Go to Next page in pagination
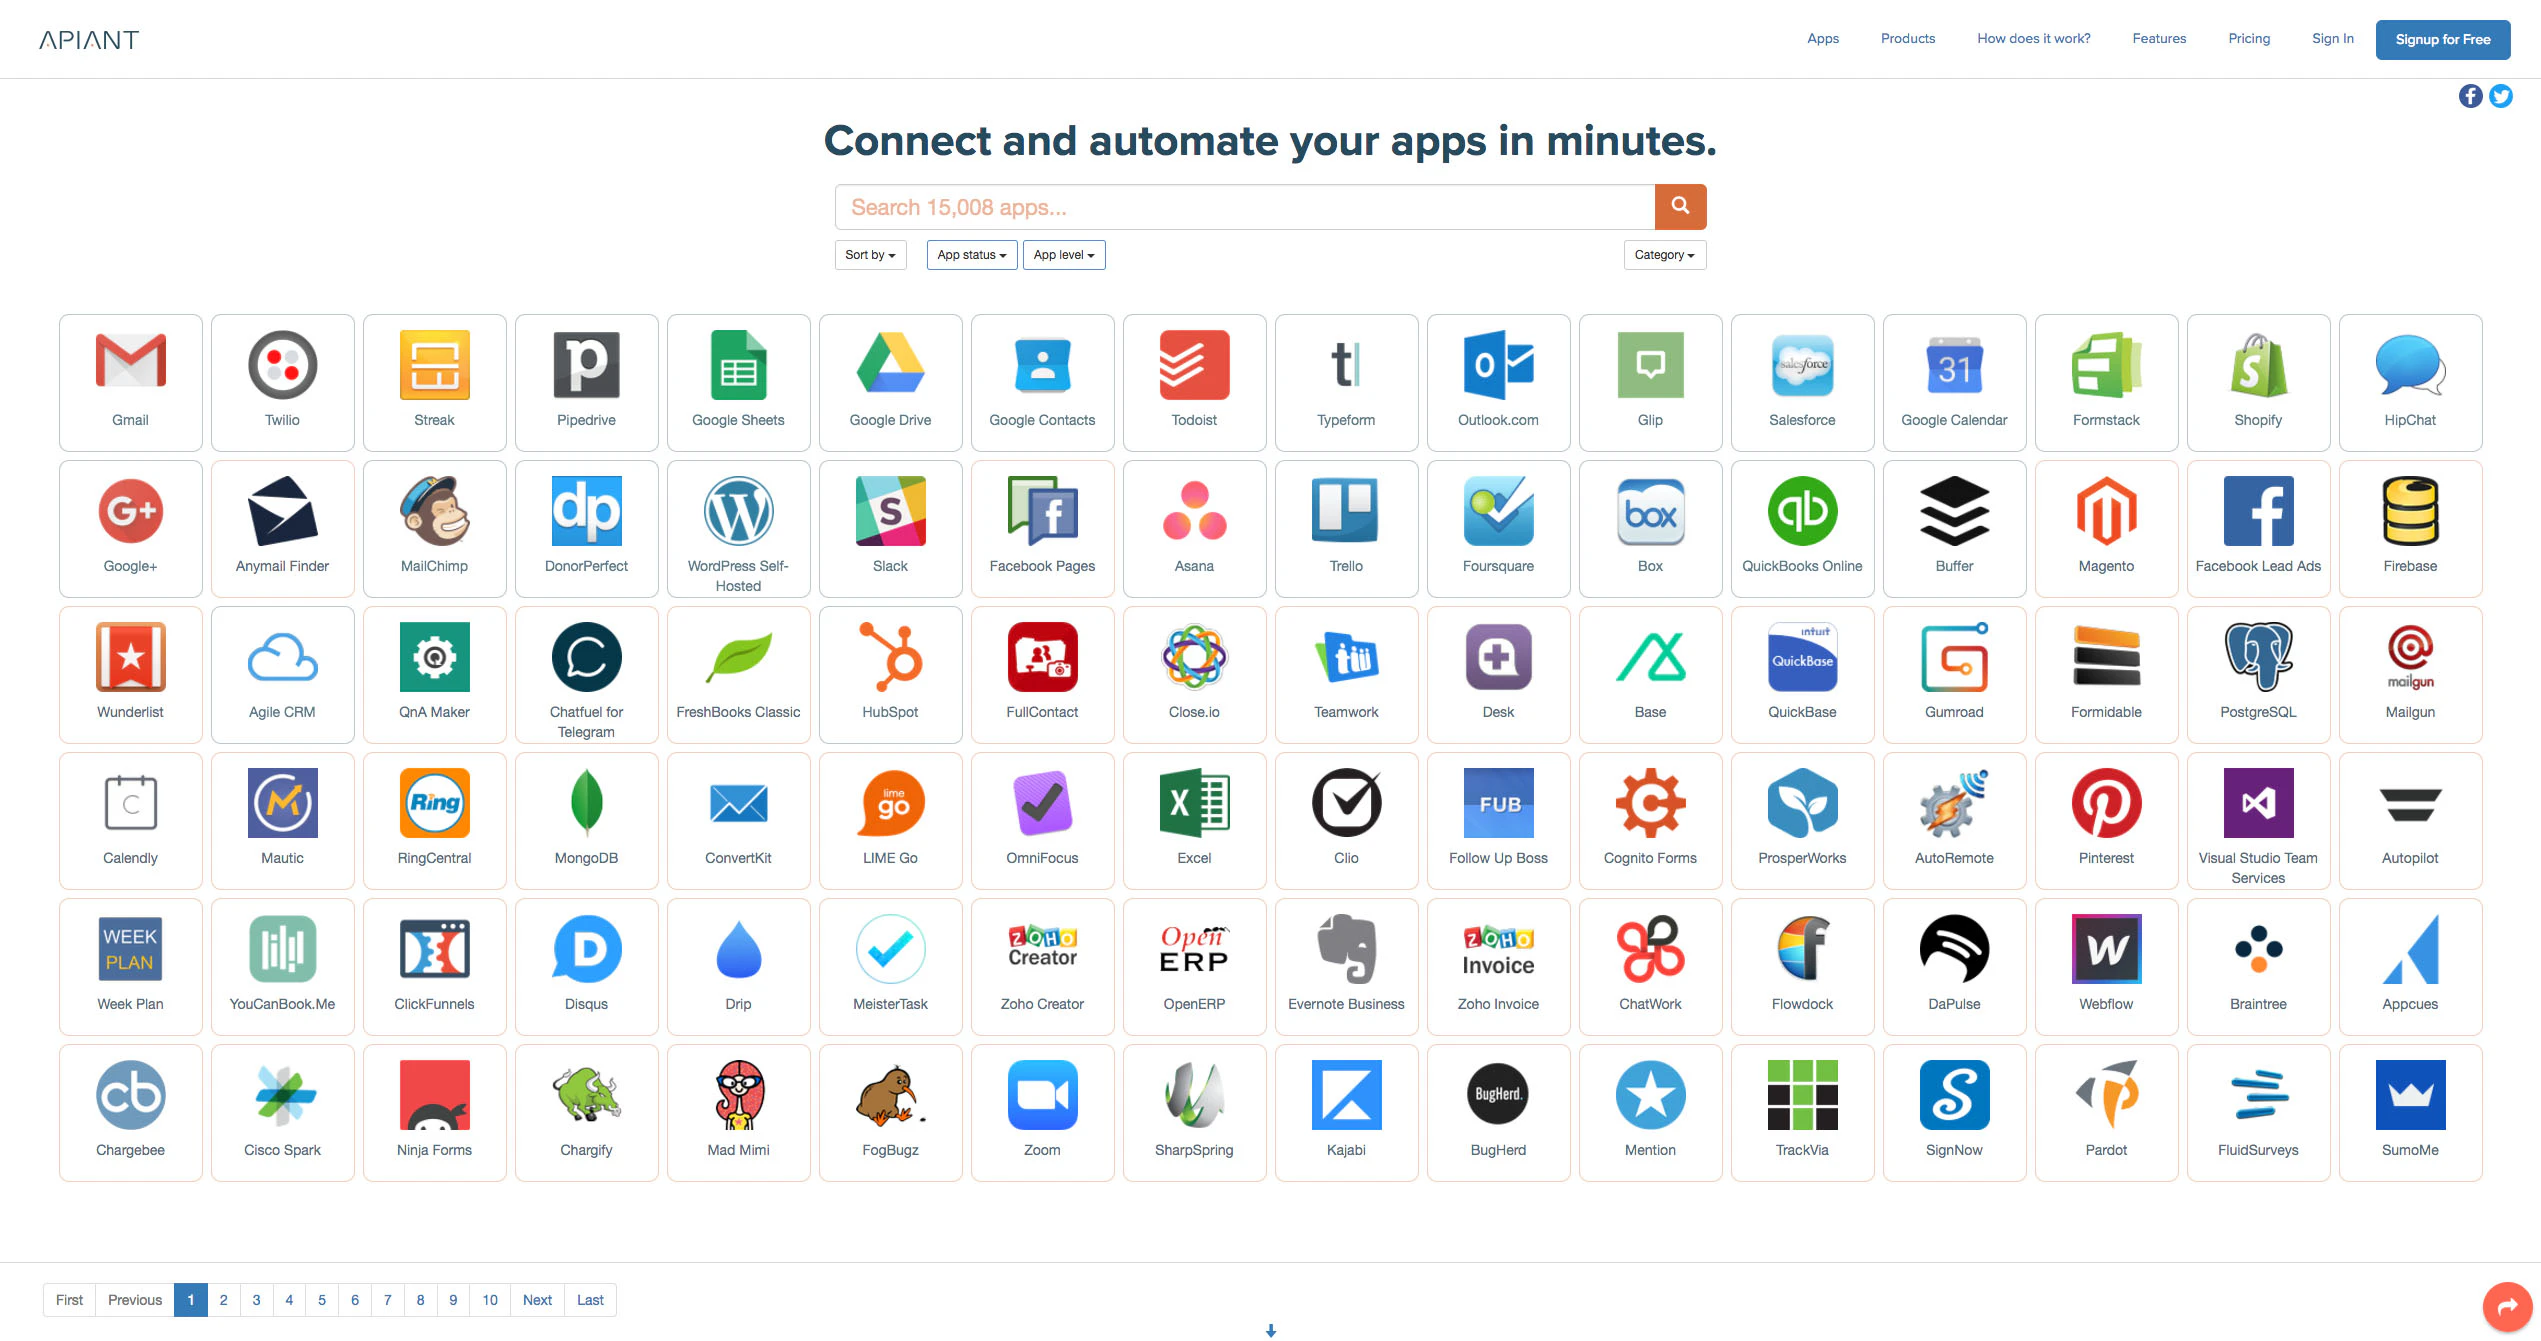The image size is (2541, 1341). [537, 1300]
